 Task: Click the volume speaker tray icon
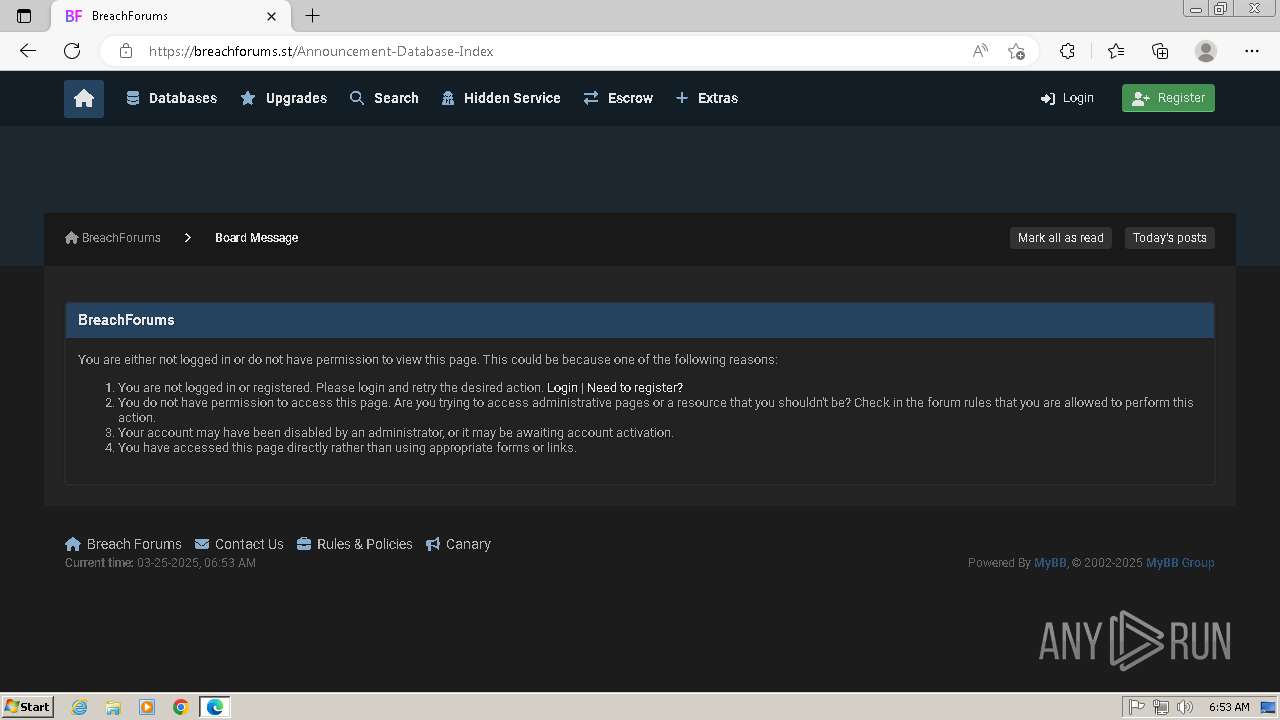[1185, 707]
